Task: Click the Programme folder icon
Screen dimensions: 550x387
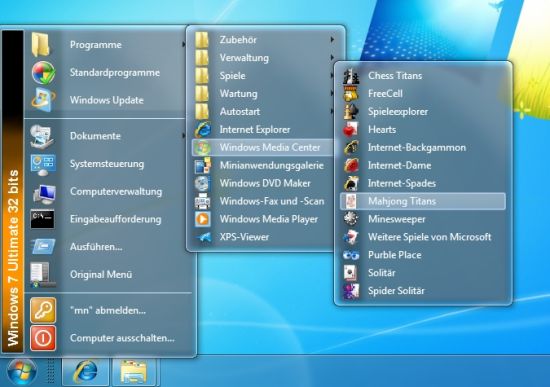Action: click(41, 45)
